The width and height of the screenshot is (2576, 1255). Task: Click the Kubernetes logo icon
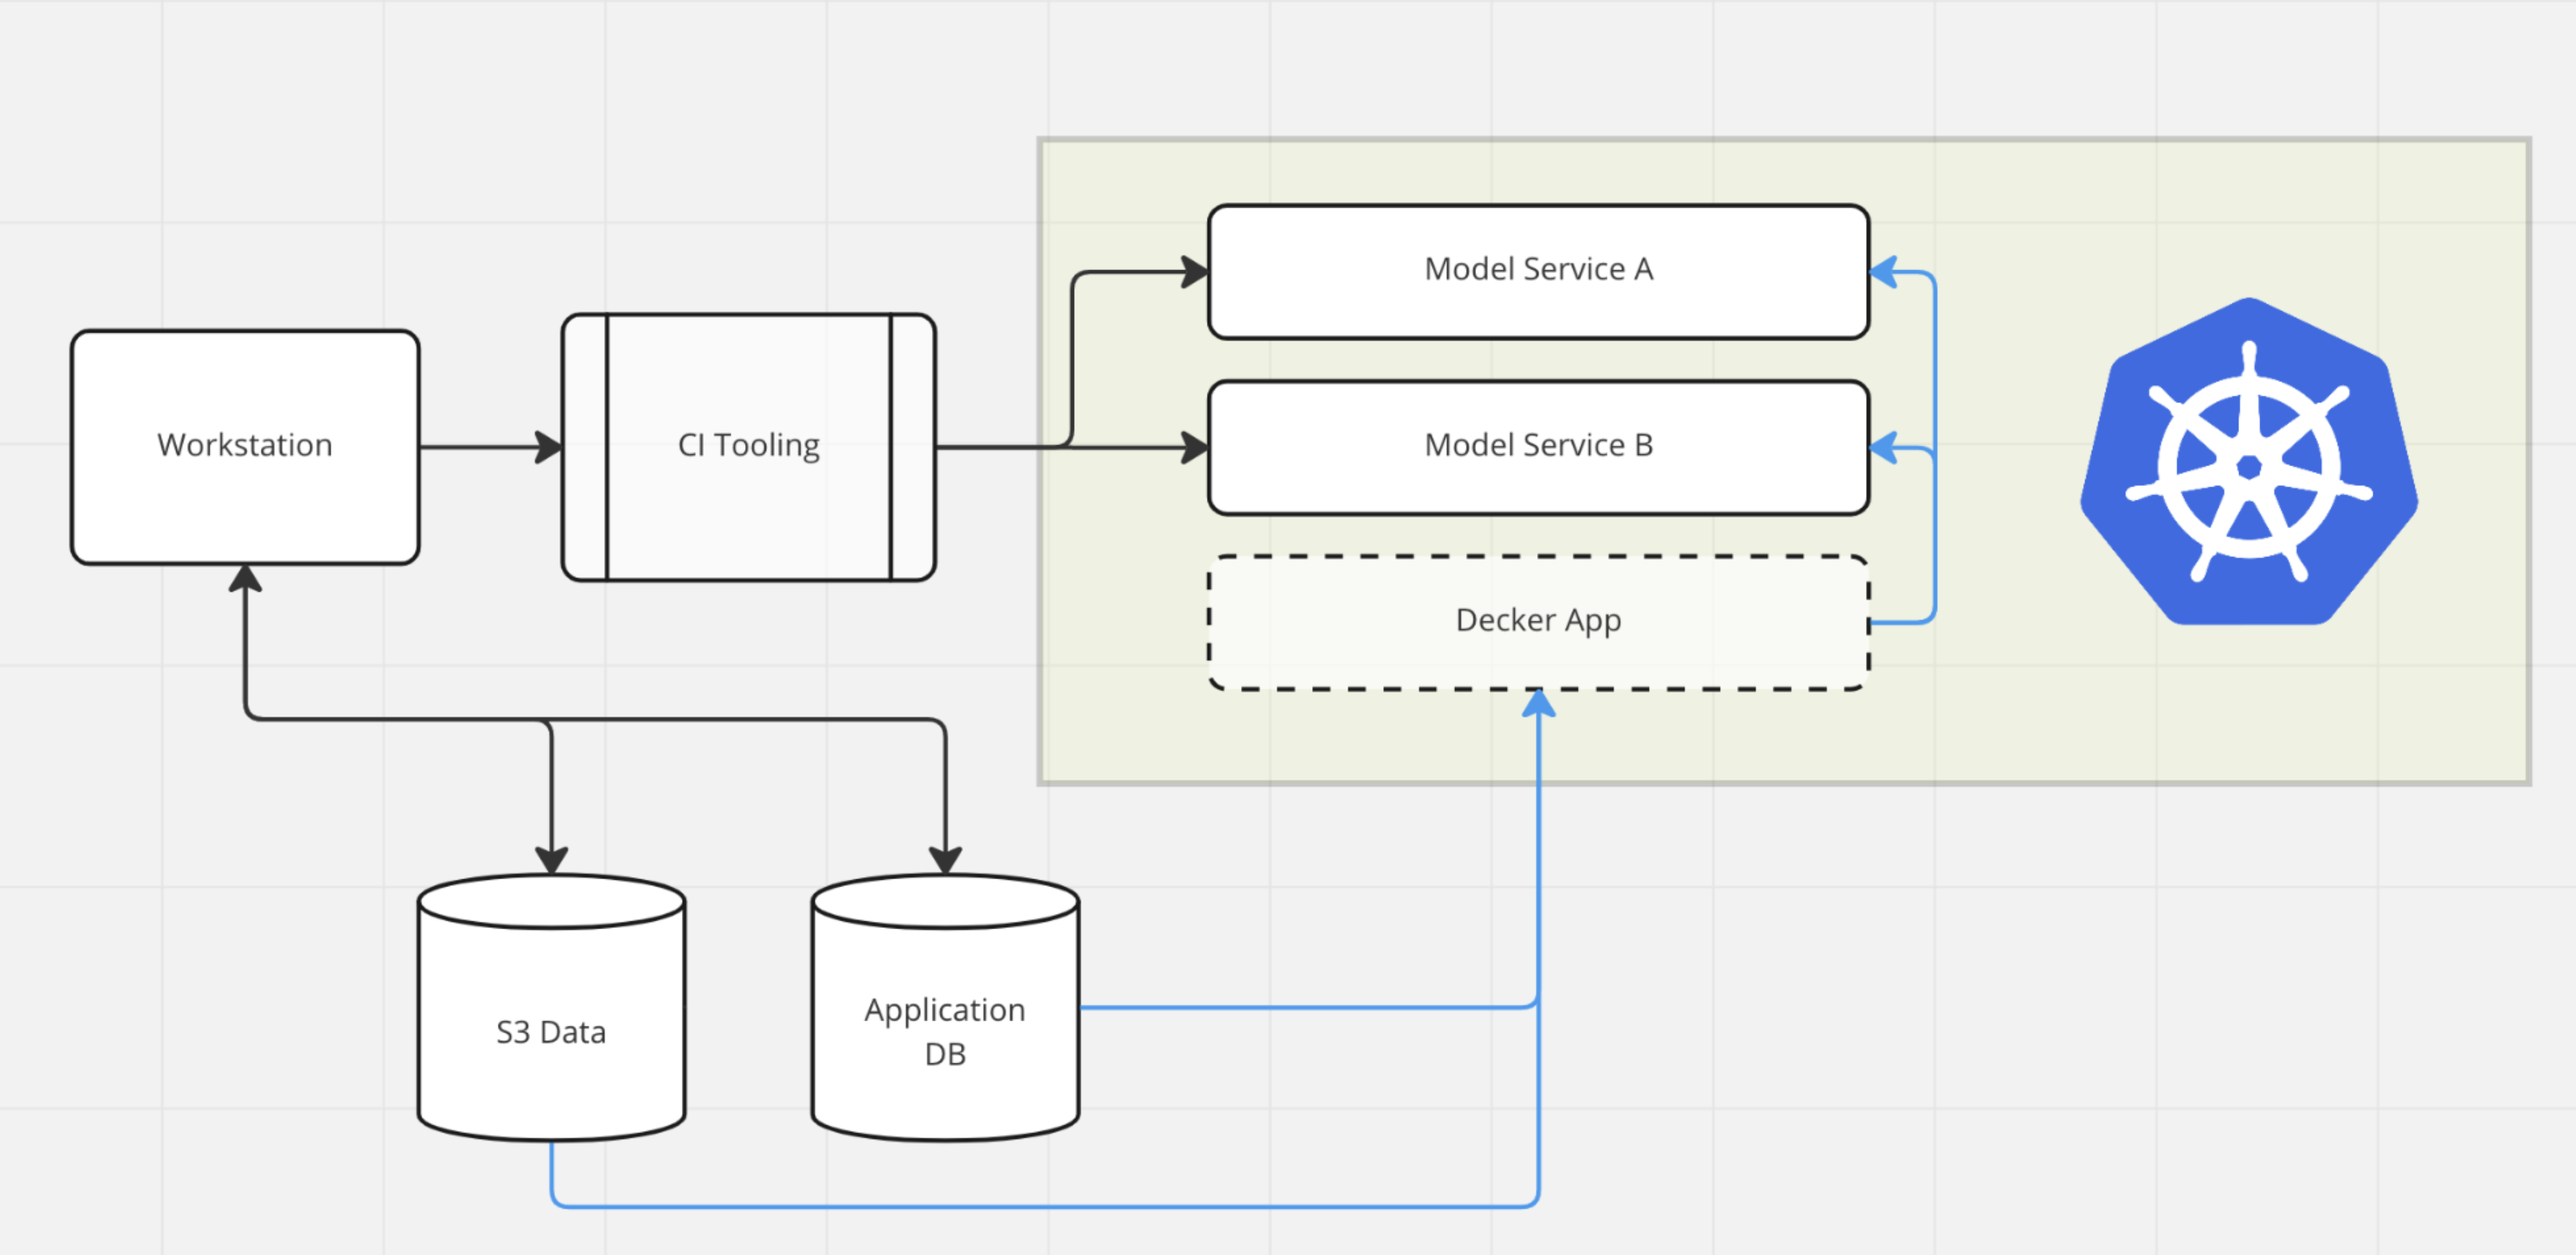[2249, 463]
